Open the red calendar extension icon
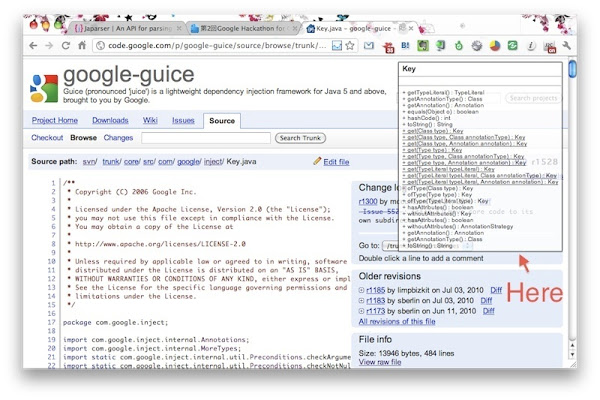The image size is (600, 400). point(388,47)
